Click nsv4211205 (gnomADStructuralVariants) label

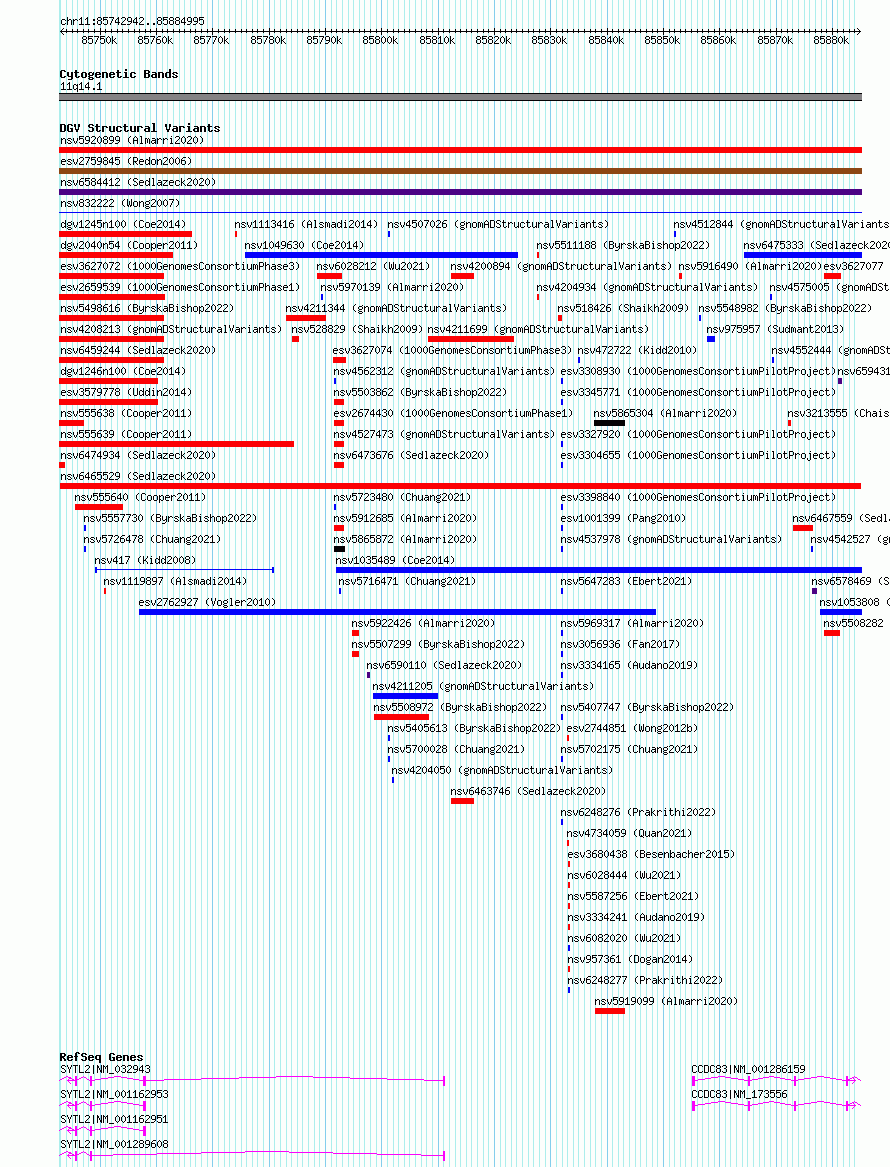[x=483, y=686]
